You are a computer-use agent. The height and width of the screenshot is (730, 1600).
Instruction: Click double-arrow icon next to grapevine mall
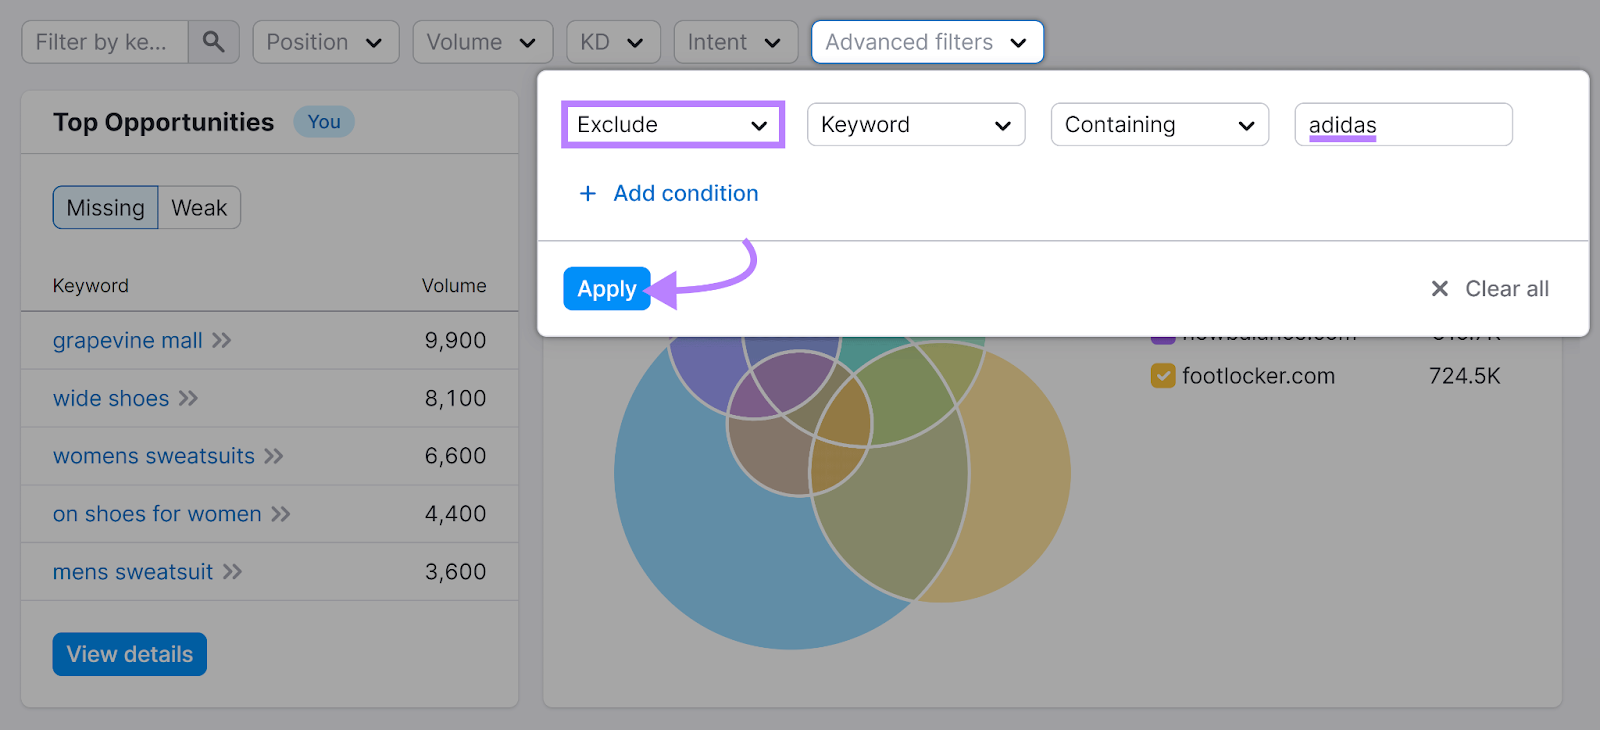pyautogui.click(x=222, y=341)
